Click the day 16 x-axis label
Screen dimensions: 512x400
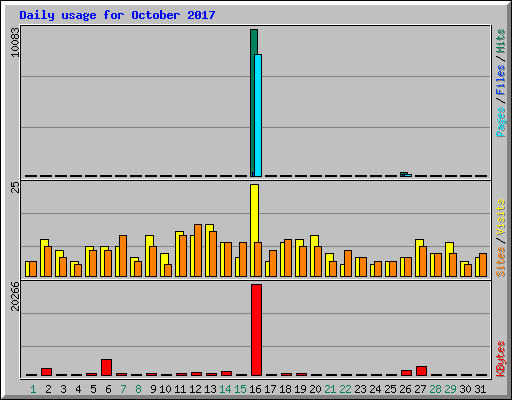255,389
